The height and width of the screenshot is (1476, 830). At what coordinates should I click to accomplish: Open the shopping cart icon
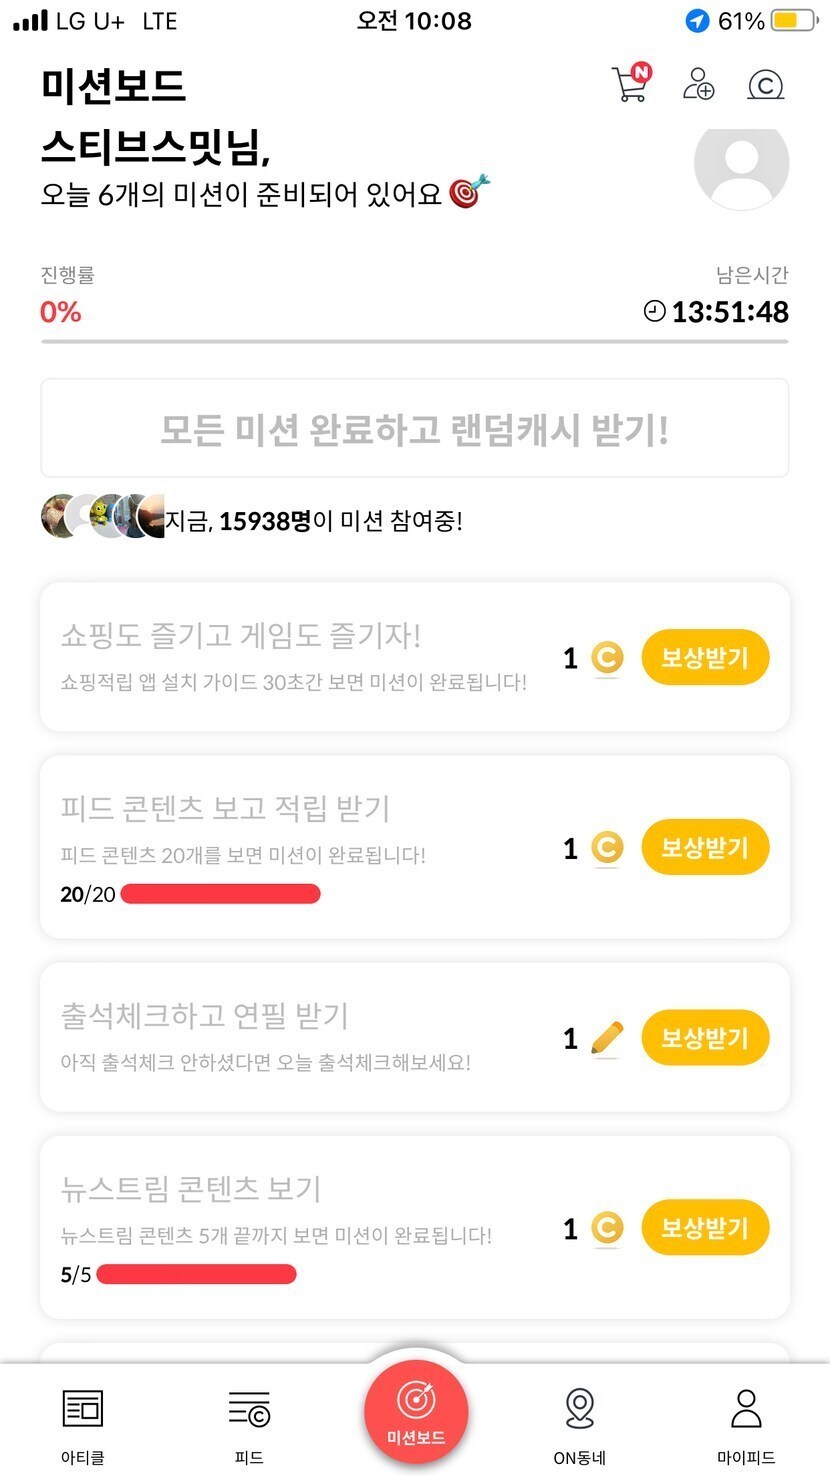(630, 83)
